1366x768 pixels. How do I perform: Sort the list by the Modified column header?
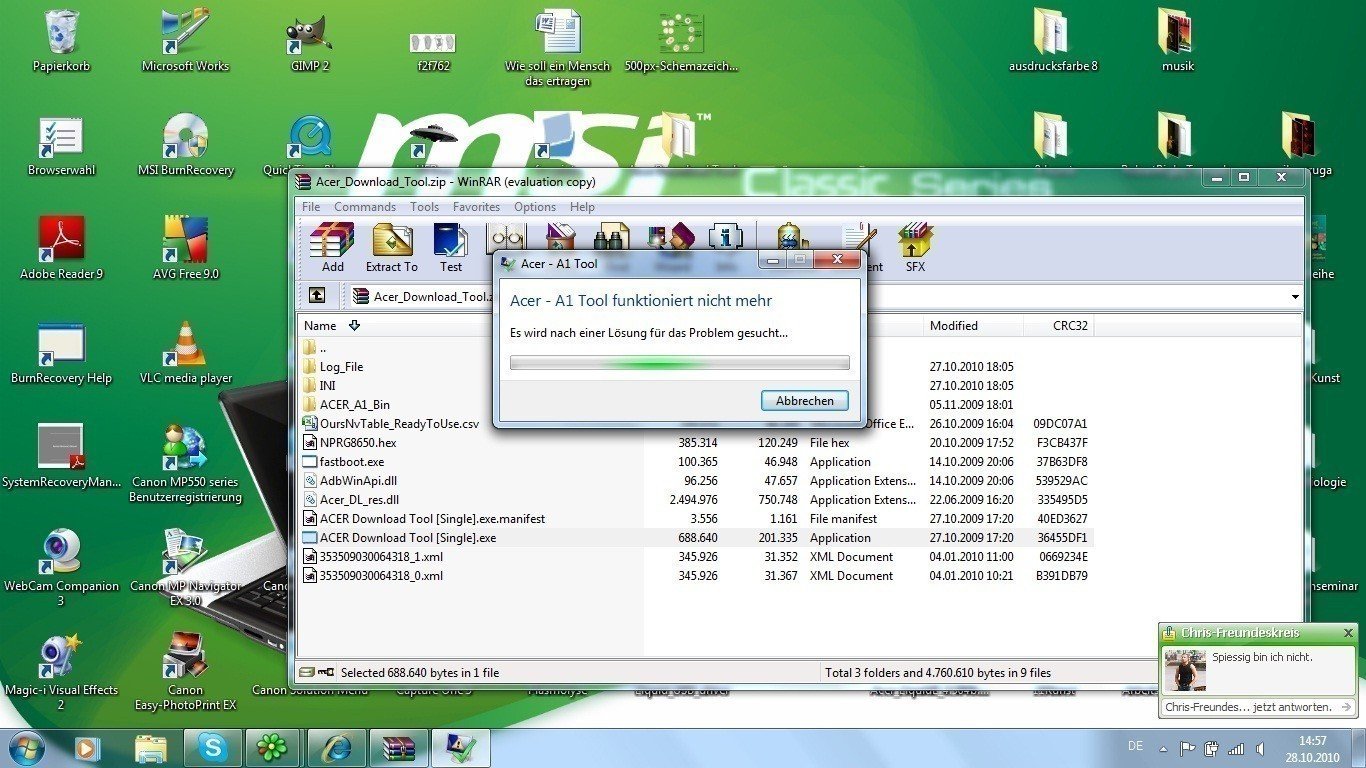pyautogui.click(x=972, y=326)
